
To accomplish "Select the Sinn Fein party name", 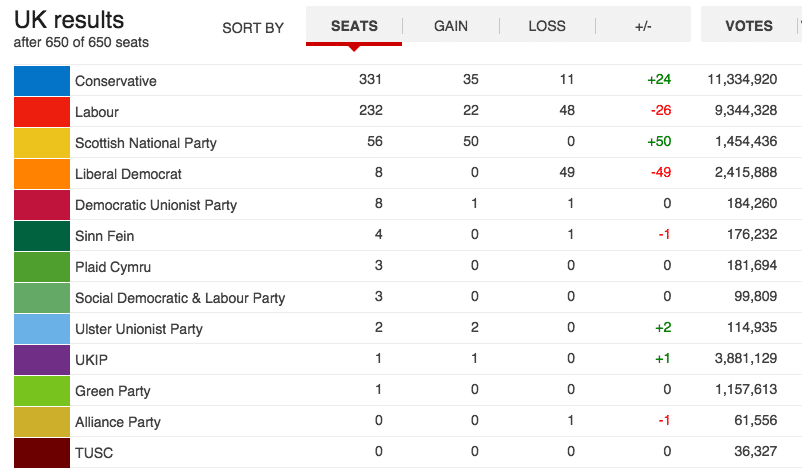I will click(104, 236).
